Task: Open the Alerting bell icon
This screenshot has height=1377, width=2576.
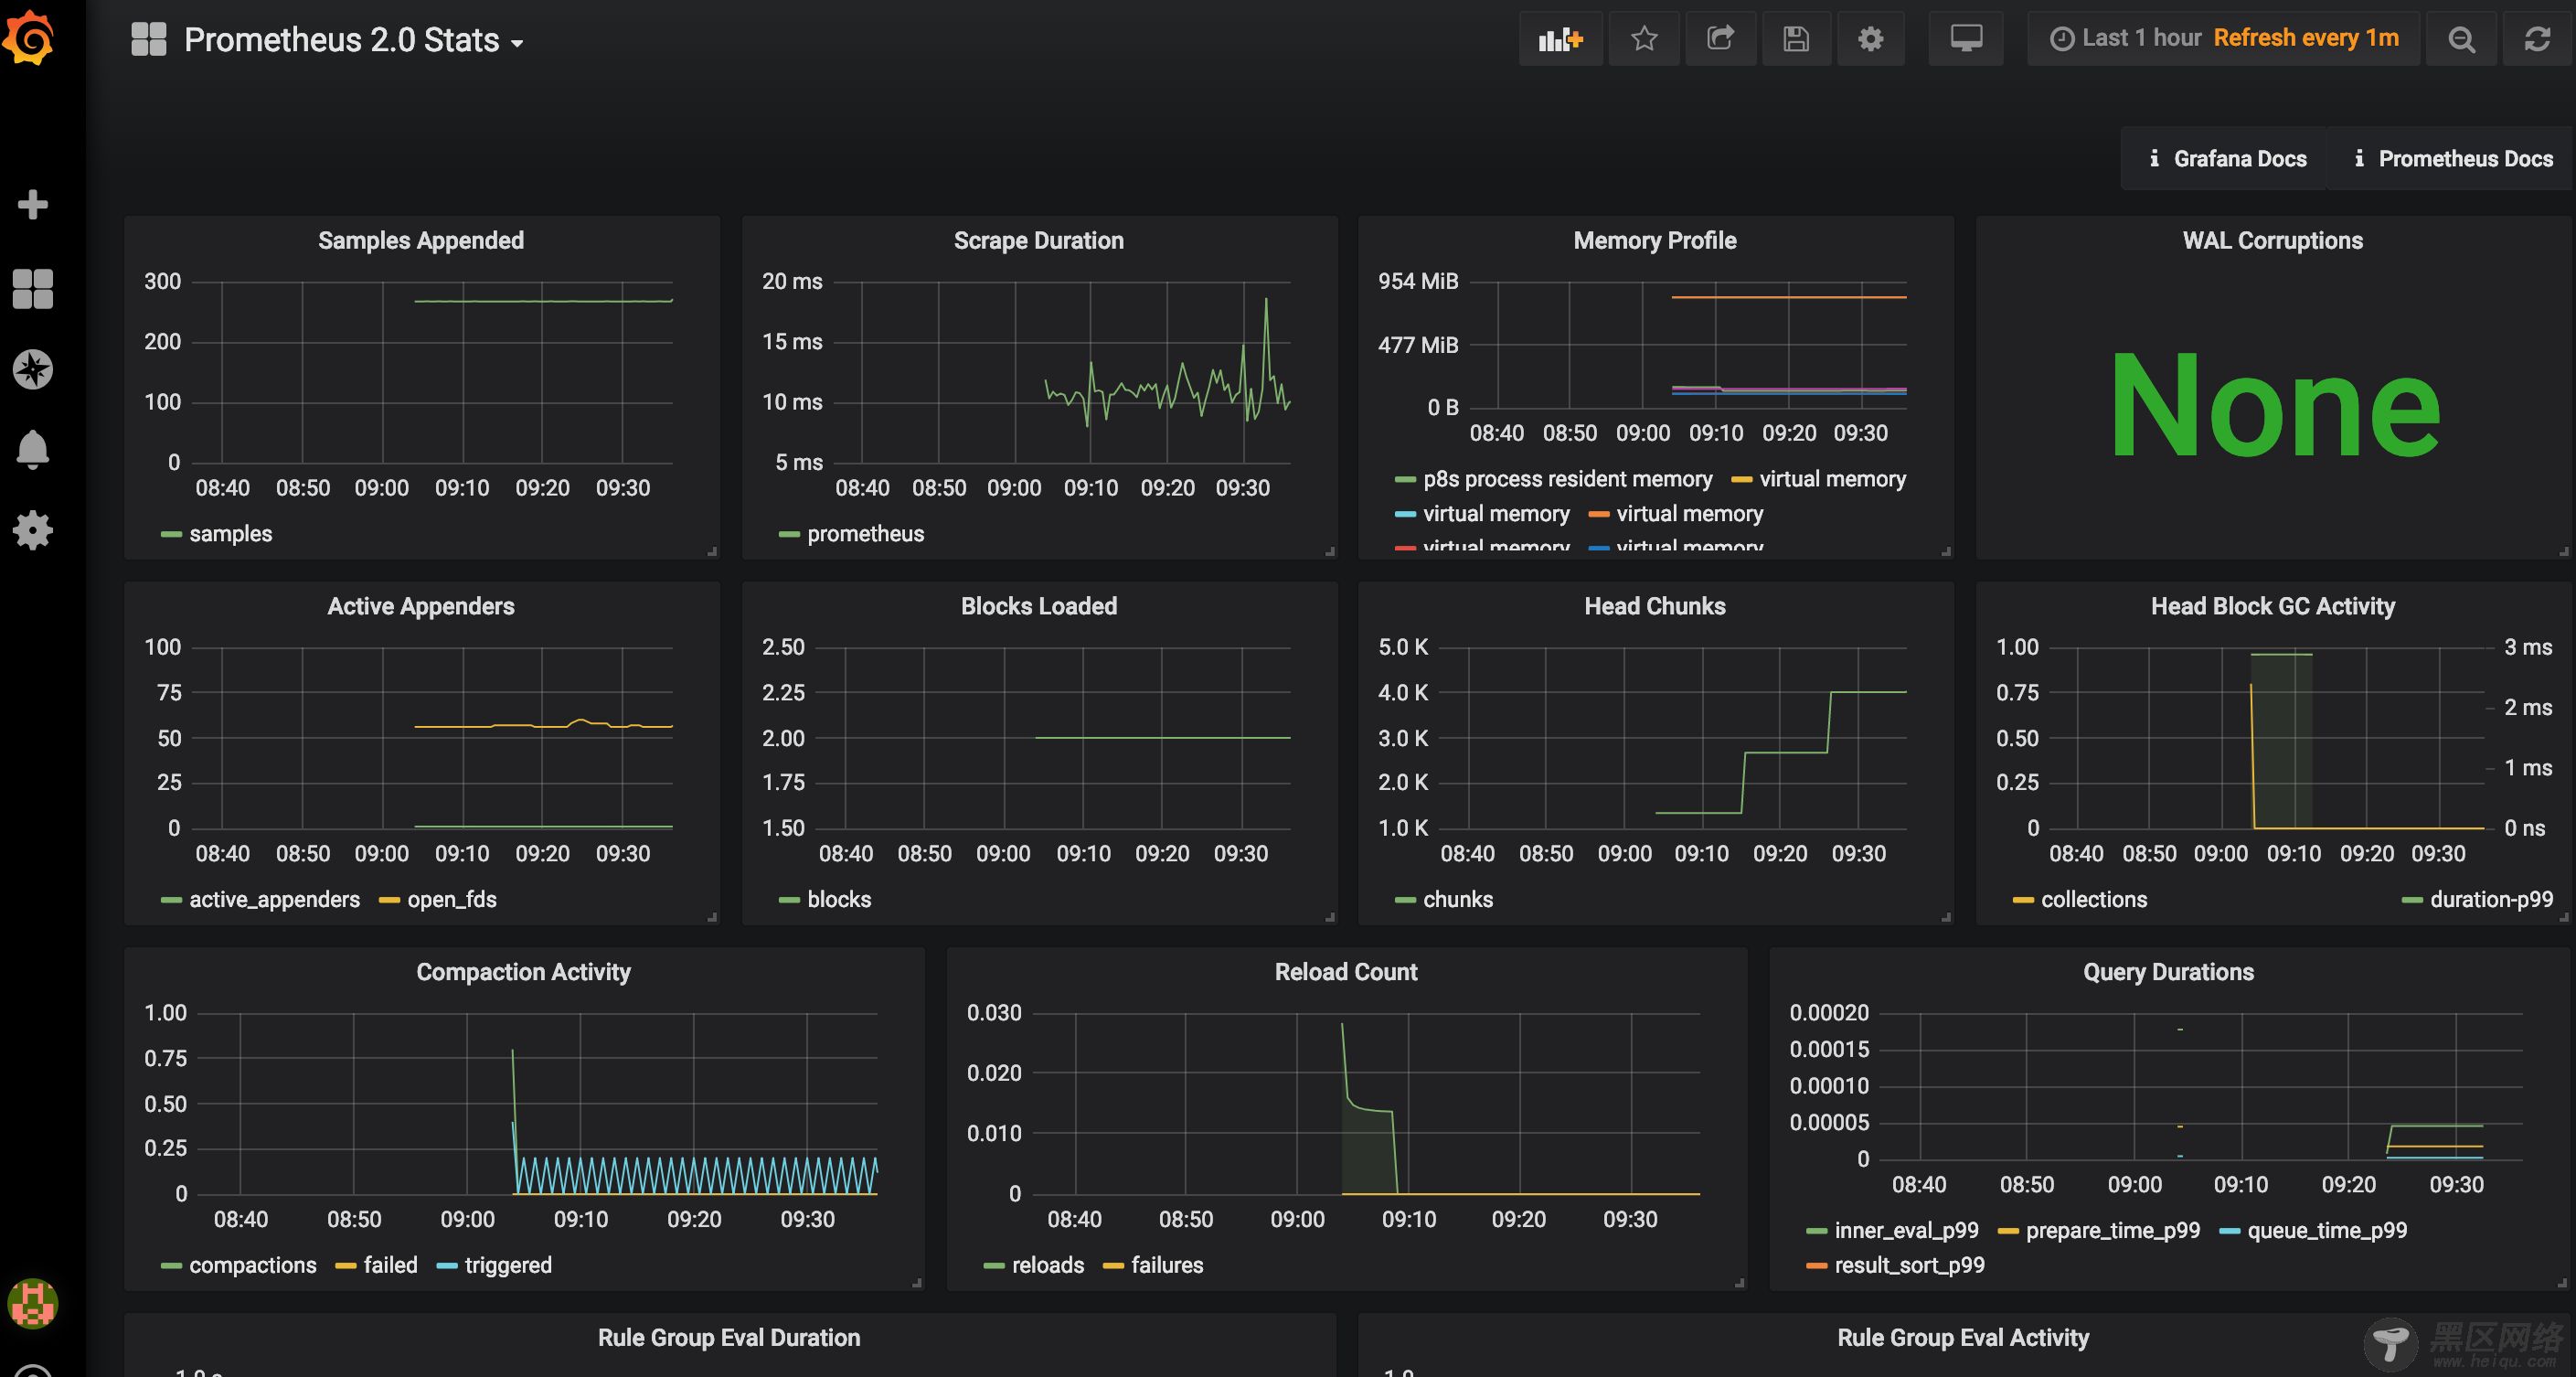Action: pyautogui.click(x=33, y=450)
